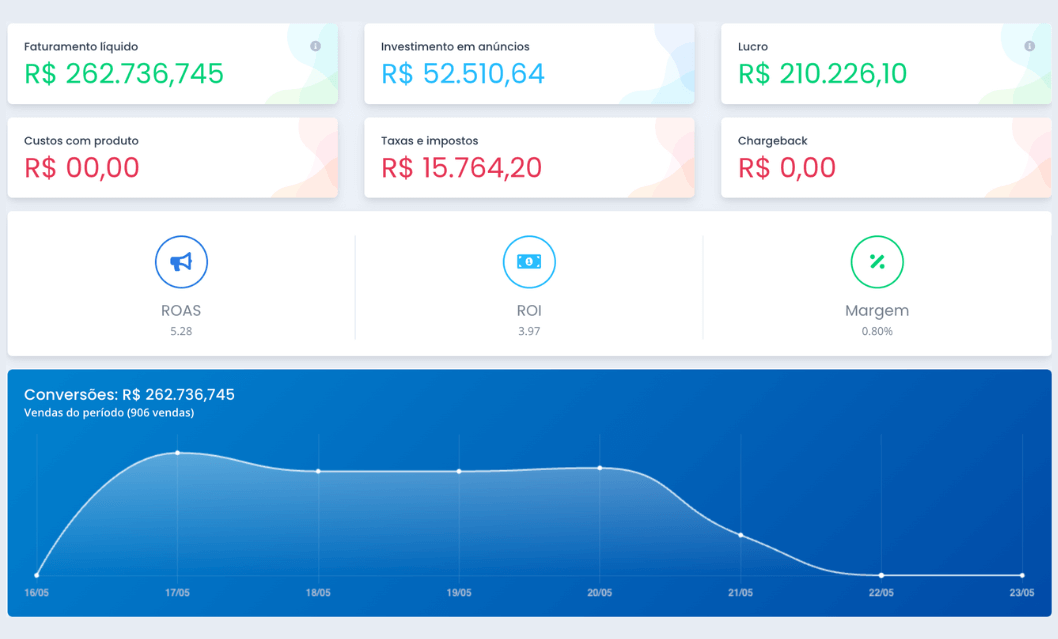Screen dimensions: 1058x639
Task: Click the Chargeback value R$ 0,00
Action: tap(786, 167)
